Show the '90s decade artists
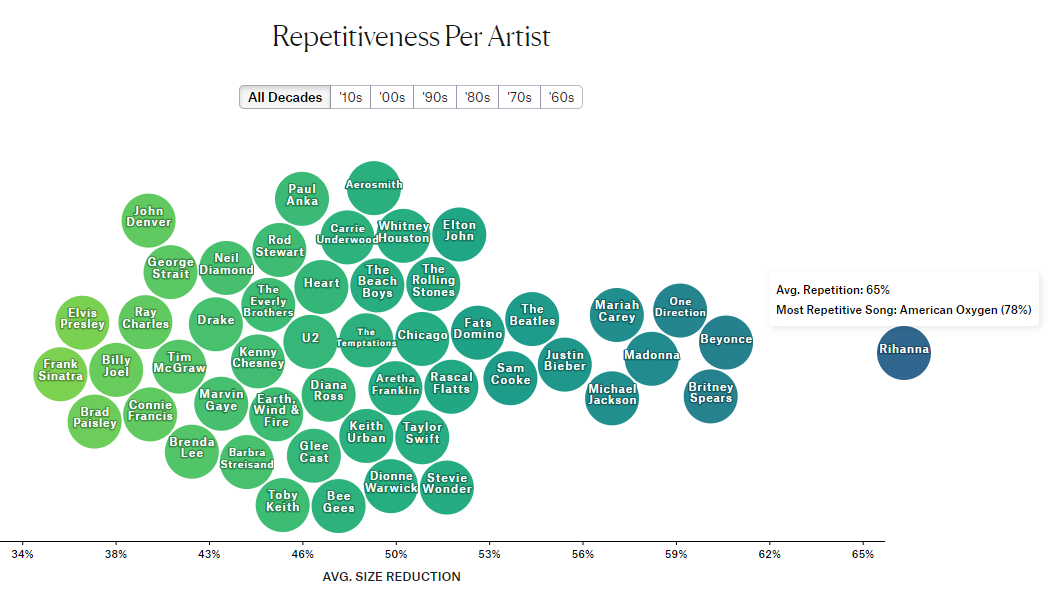1050x598 pixels. pyautogui.click(x=435, y=97)
